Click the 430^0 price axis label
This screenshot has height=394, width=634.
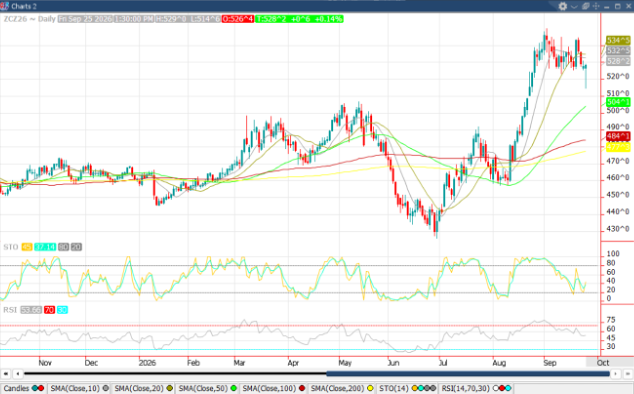pos(618,229)
